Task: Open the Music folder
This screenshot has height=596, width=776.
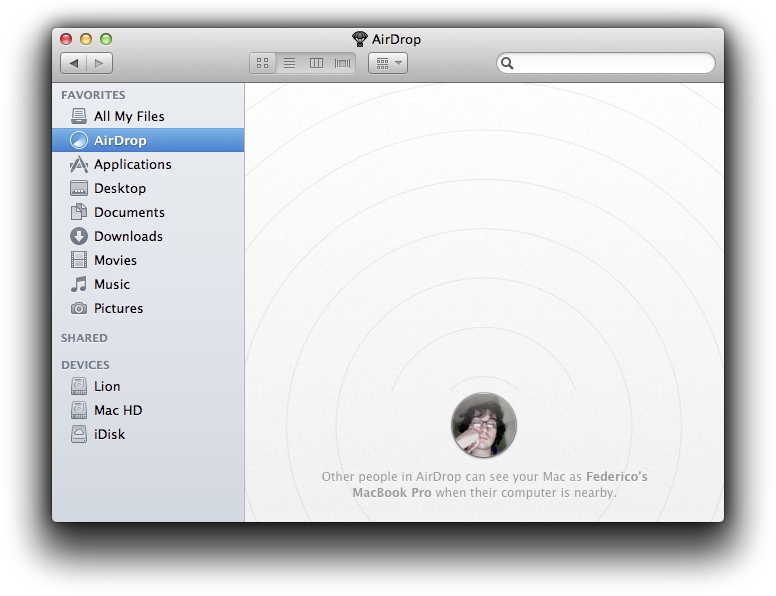Action: tap(148, 284)
